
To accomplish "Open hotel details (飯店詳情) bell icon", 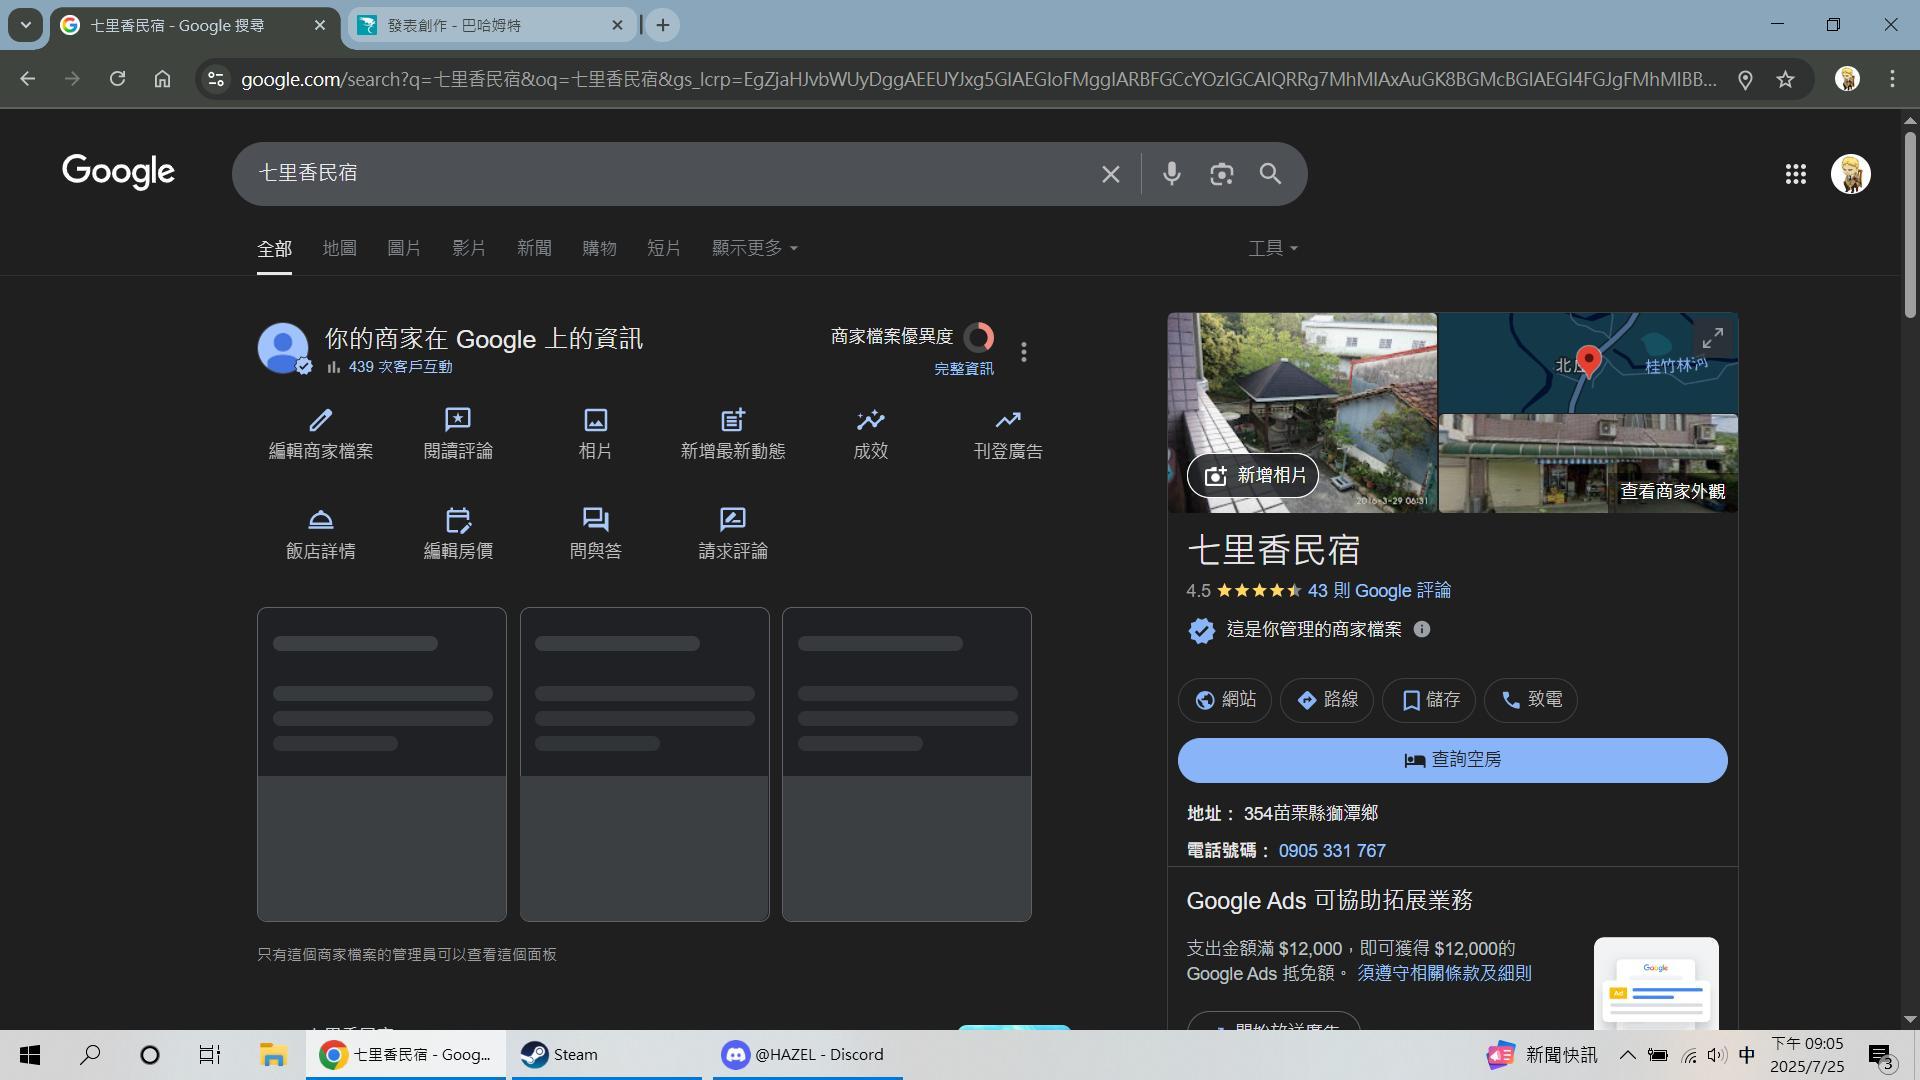I will 320,520.
